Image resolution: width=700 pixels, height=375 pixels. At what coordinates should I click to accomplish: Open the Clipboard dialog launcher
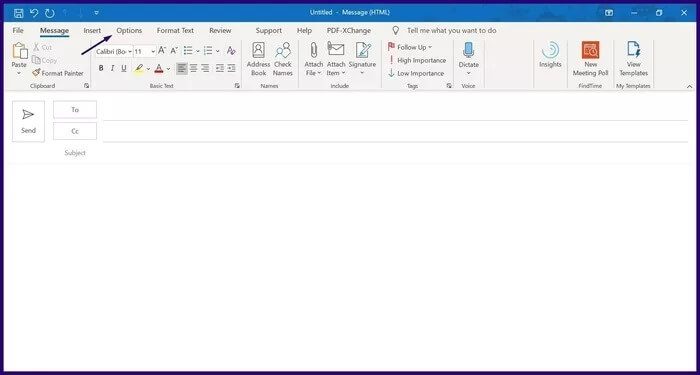click(87, 86)
